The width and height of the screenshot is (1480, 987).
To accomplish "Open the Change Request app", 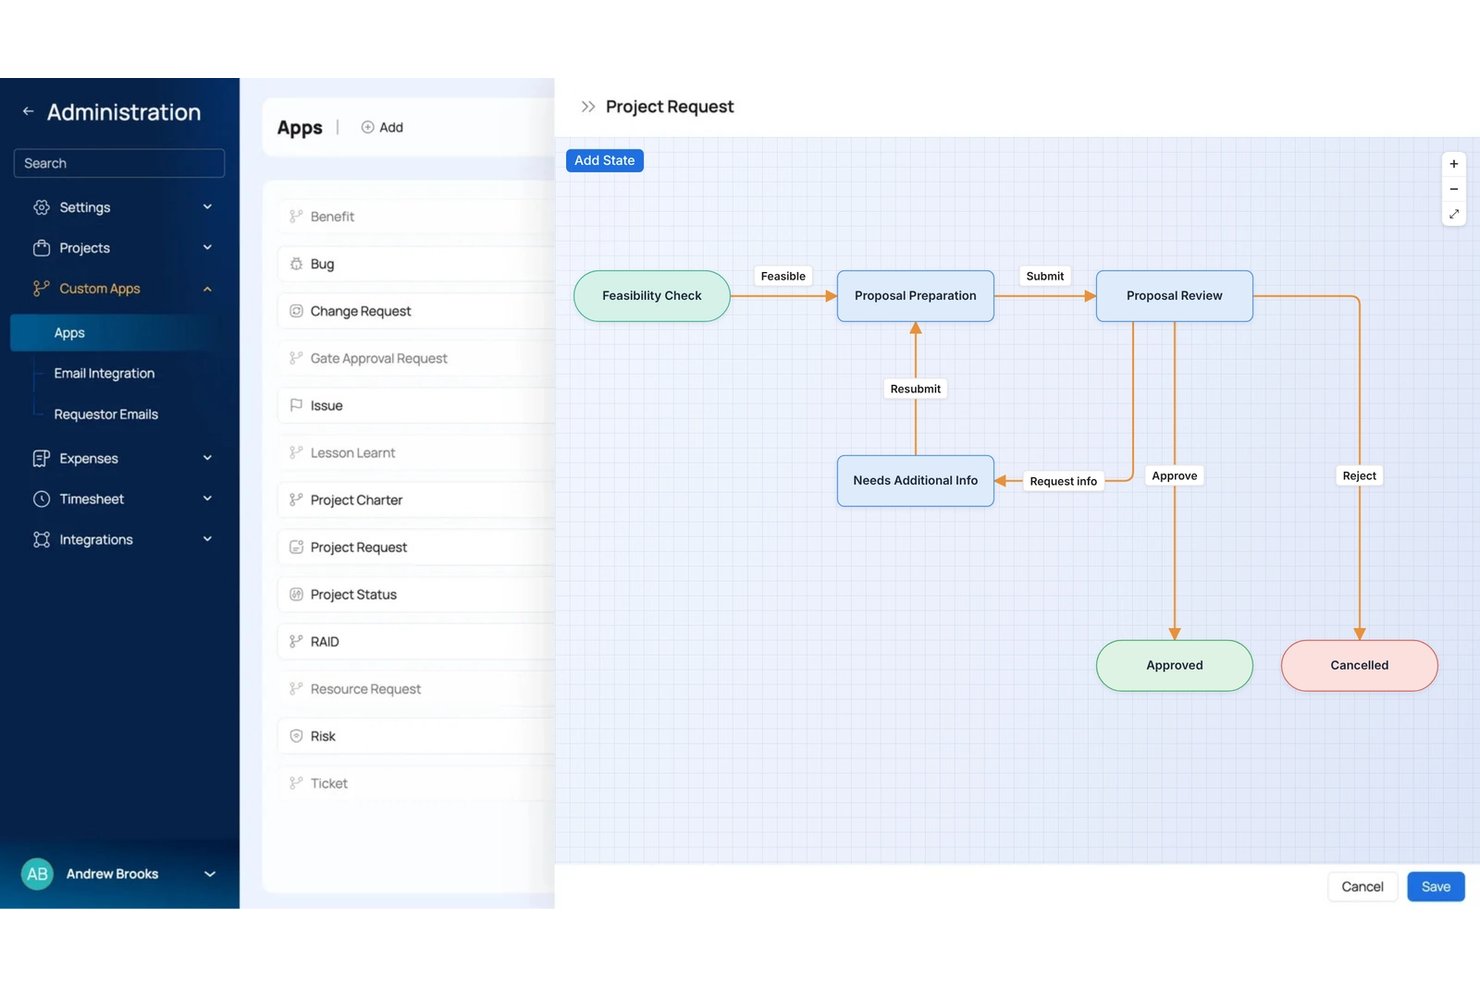I will click(416, 311).
